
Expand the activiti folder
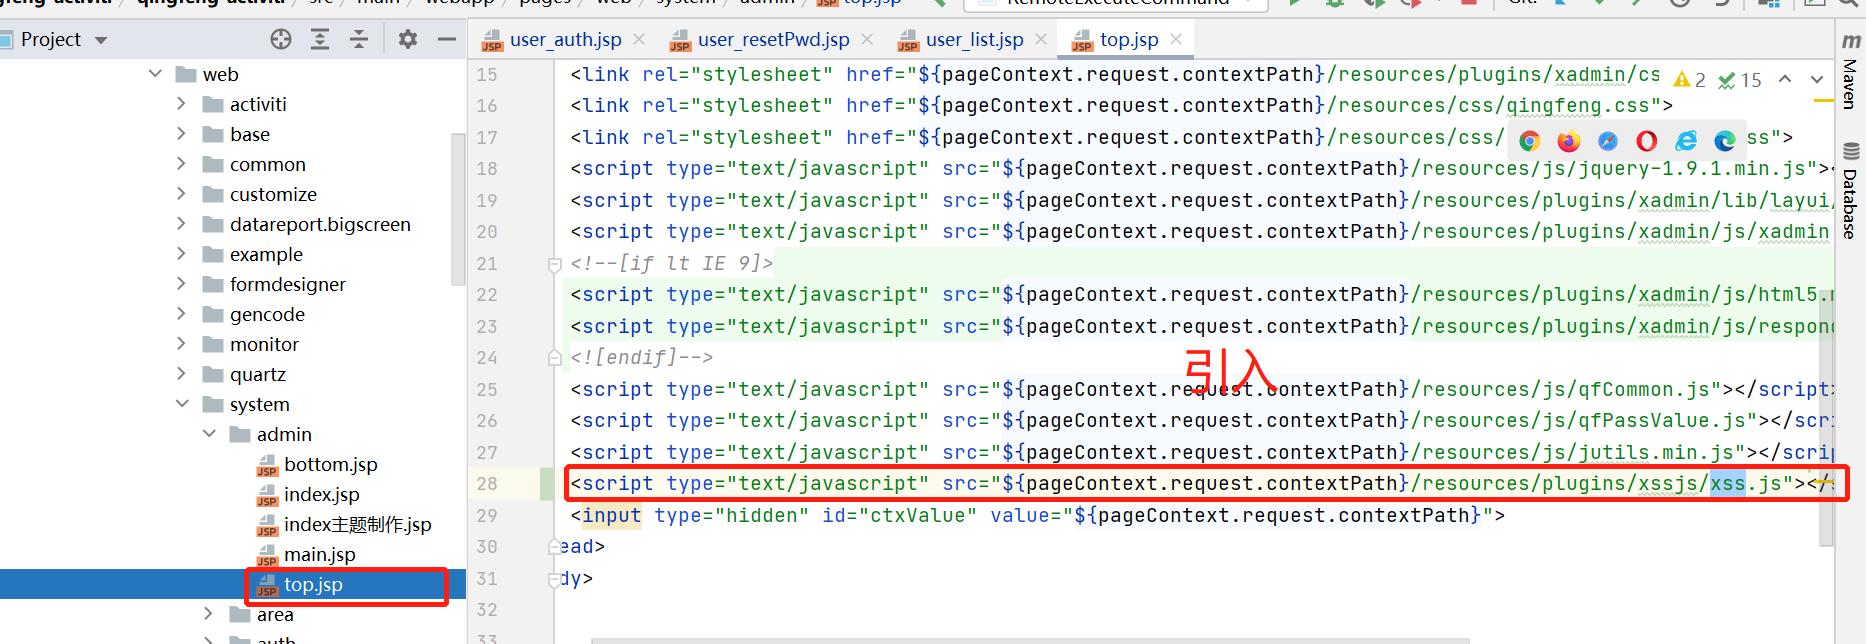tap(181, 104)
